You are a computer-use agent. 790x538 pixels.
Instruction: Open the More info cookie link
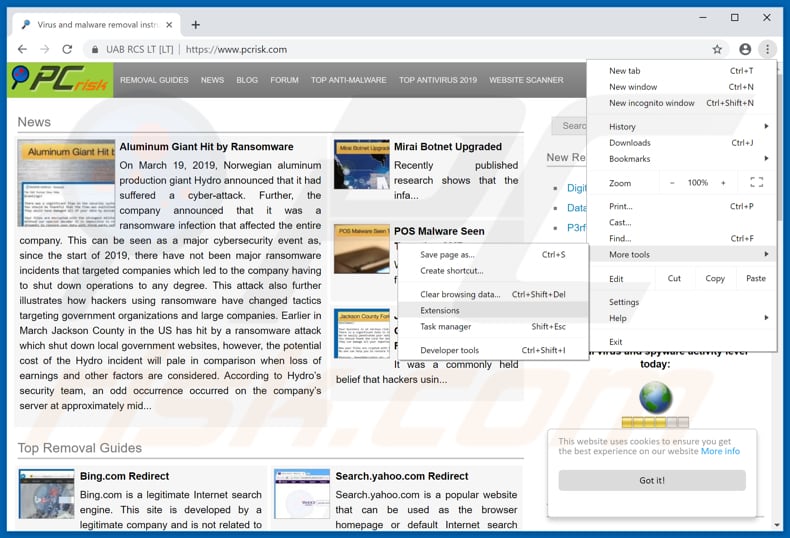720,451
